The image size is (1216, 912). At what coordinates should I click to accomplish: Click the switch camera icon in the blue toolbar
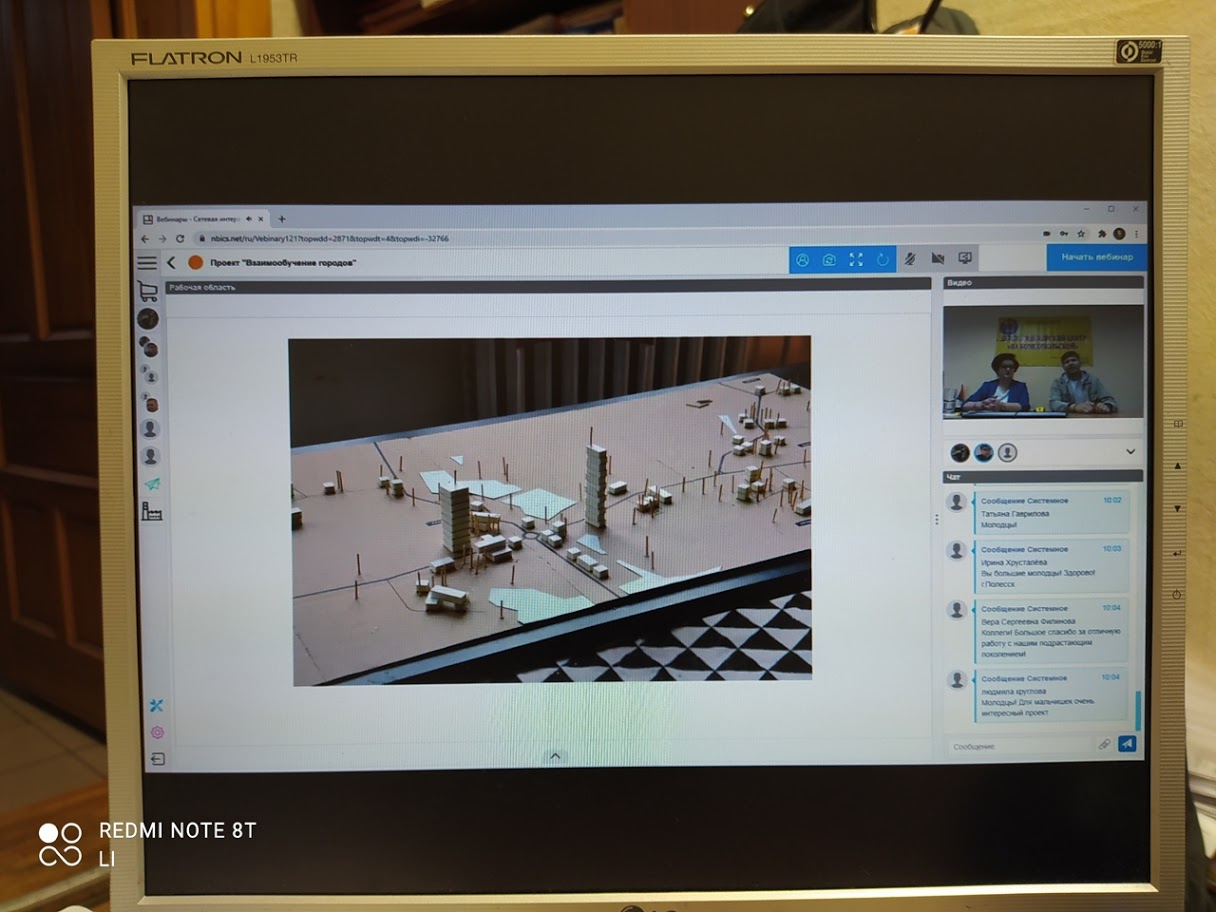[x=829, y=260]
